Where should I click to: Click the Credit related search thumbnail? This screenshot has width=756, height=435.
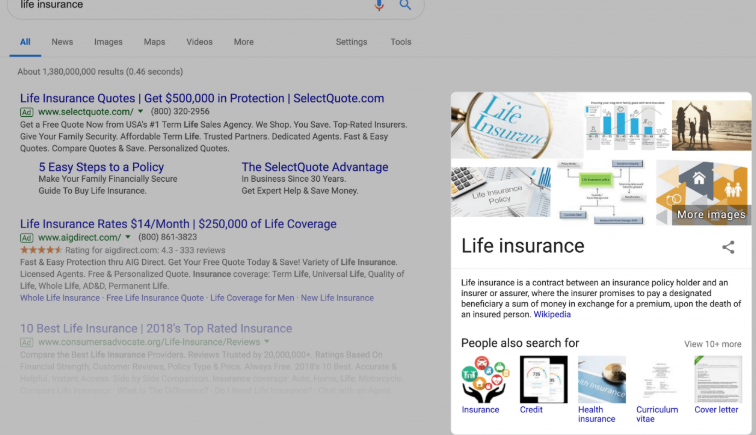pos(543,380)
